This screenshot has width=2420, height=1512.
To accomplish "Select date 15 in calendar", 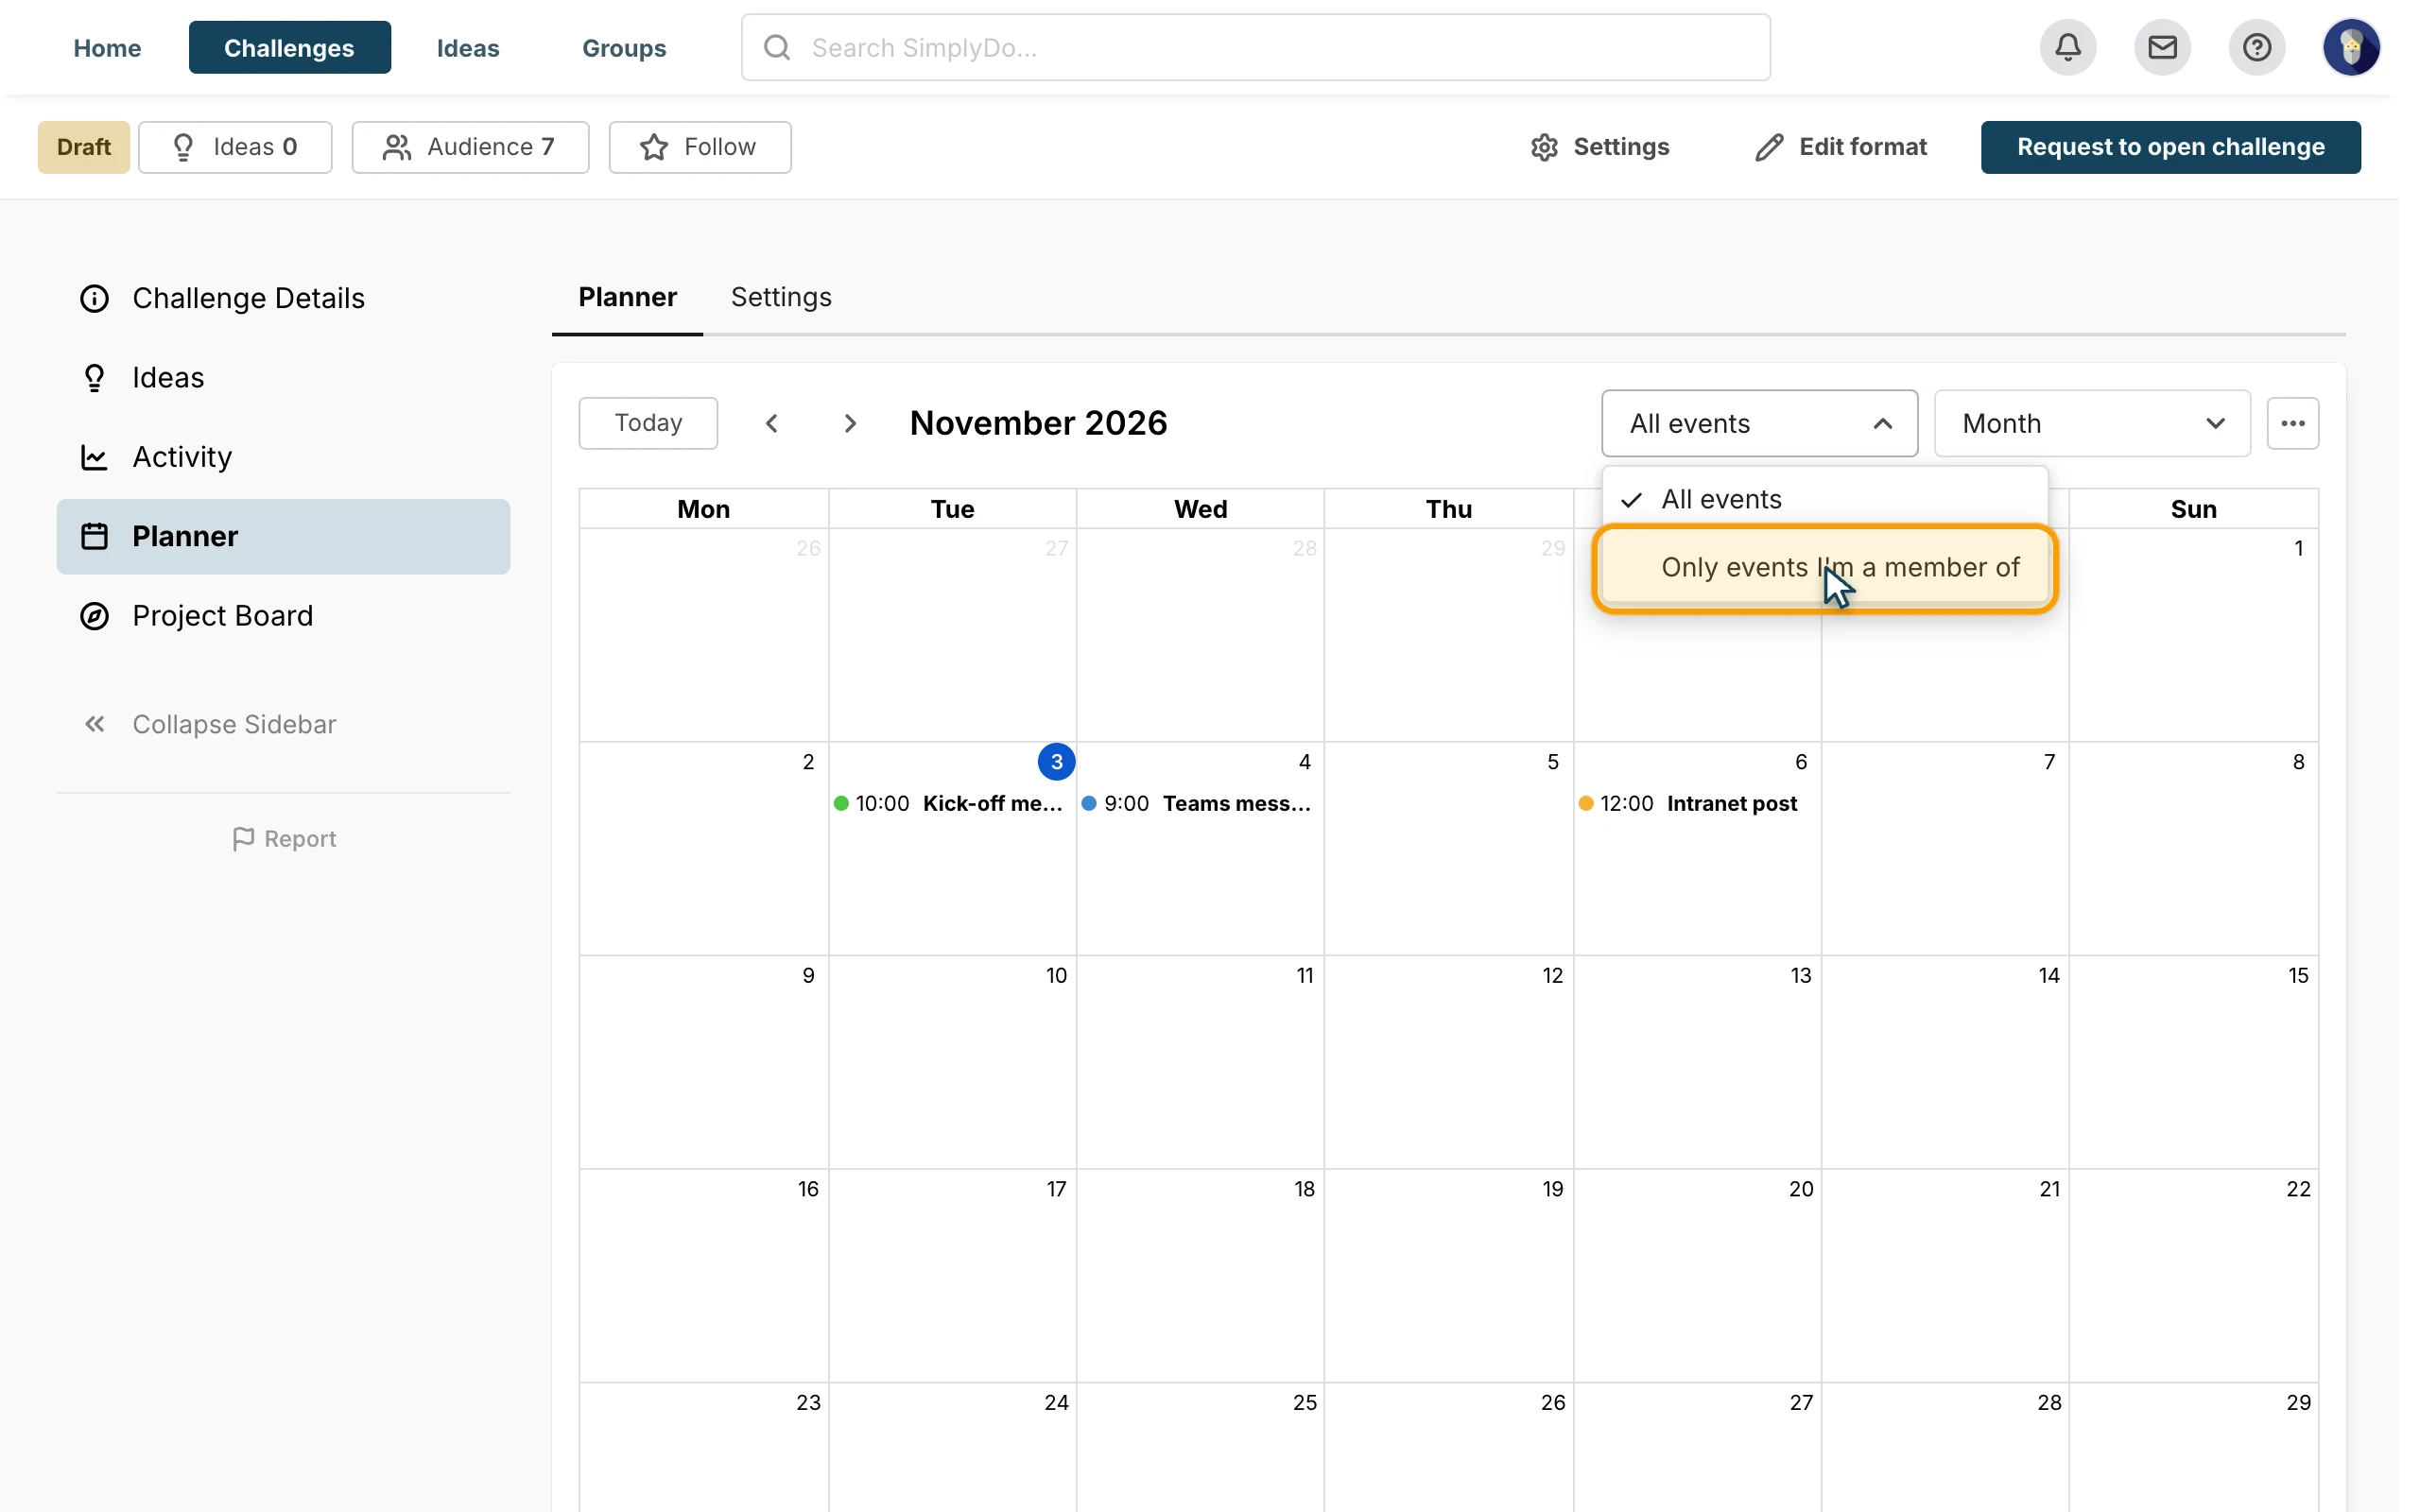I will click(x=2297, y=975).
